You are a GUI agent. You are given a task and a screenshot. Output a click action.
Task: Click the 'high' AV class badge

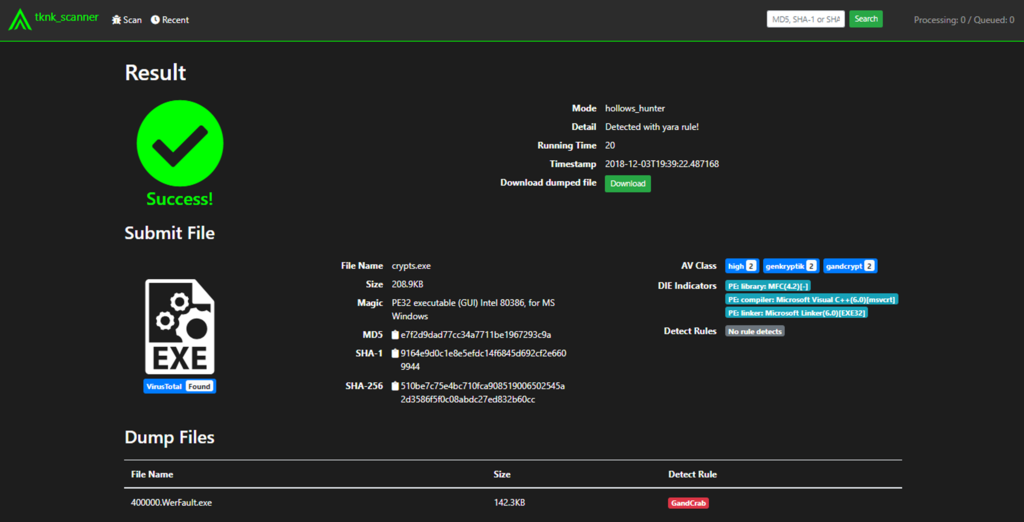(741, 266)
